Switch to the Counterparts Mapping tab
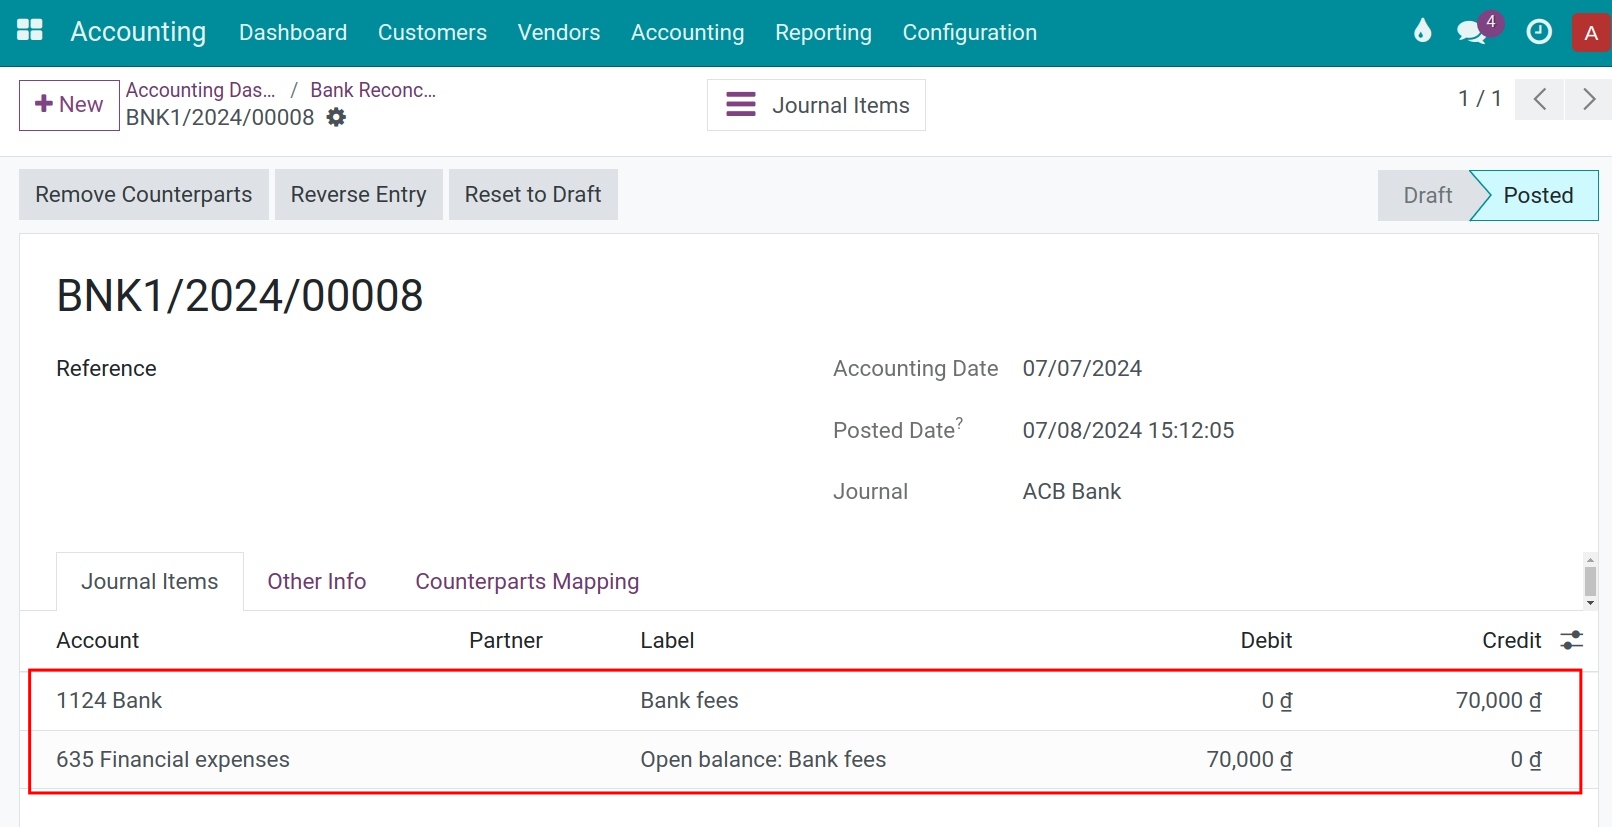The image size is (1612, 827). [527, 581]
